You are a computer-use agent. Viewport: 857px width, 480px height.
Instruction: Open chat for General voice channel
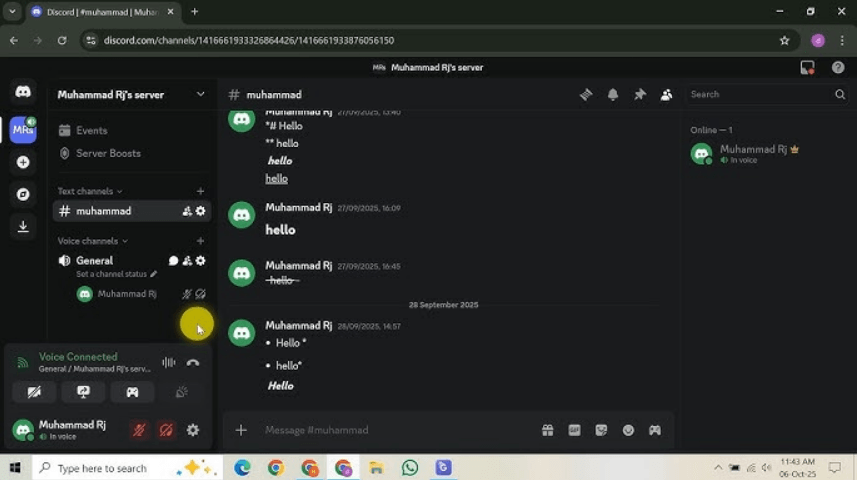pyautogui.click(x=173, y=261)
